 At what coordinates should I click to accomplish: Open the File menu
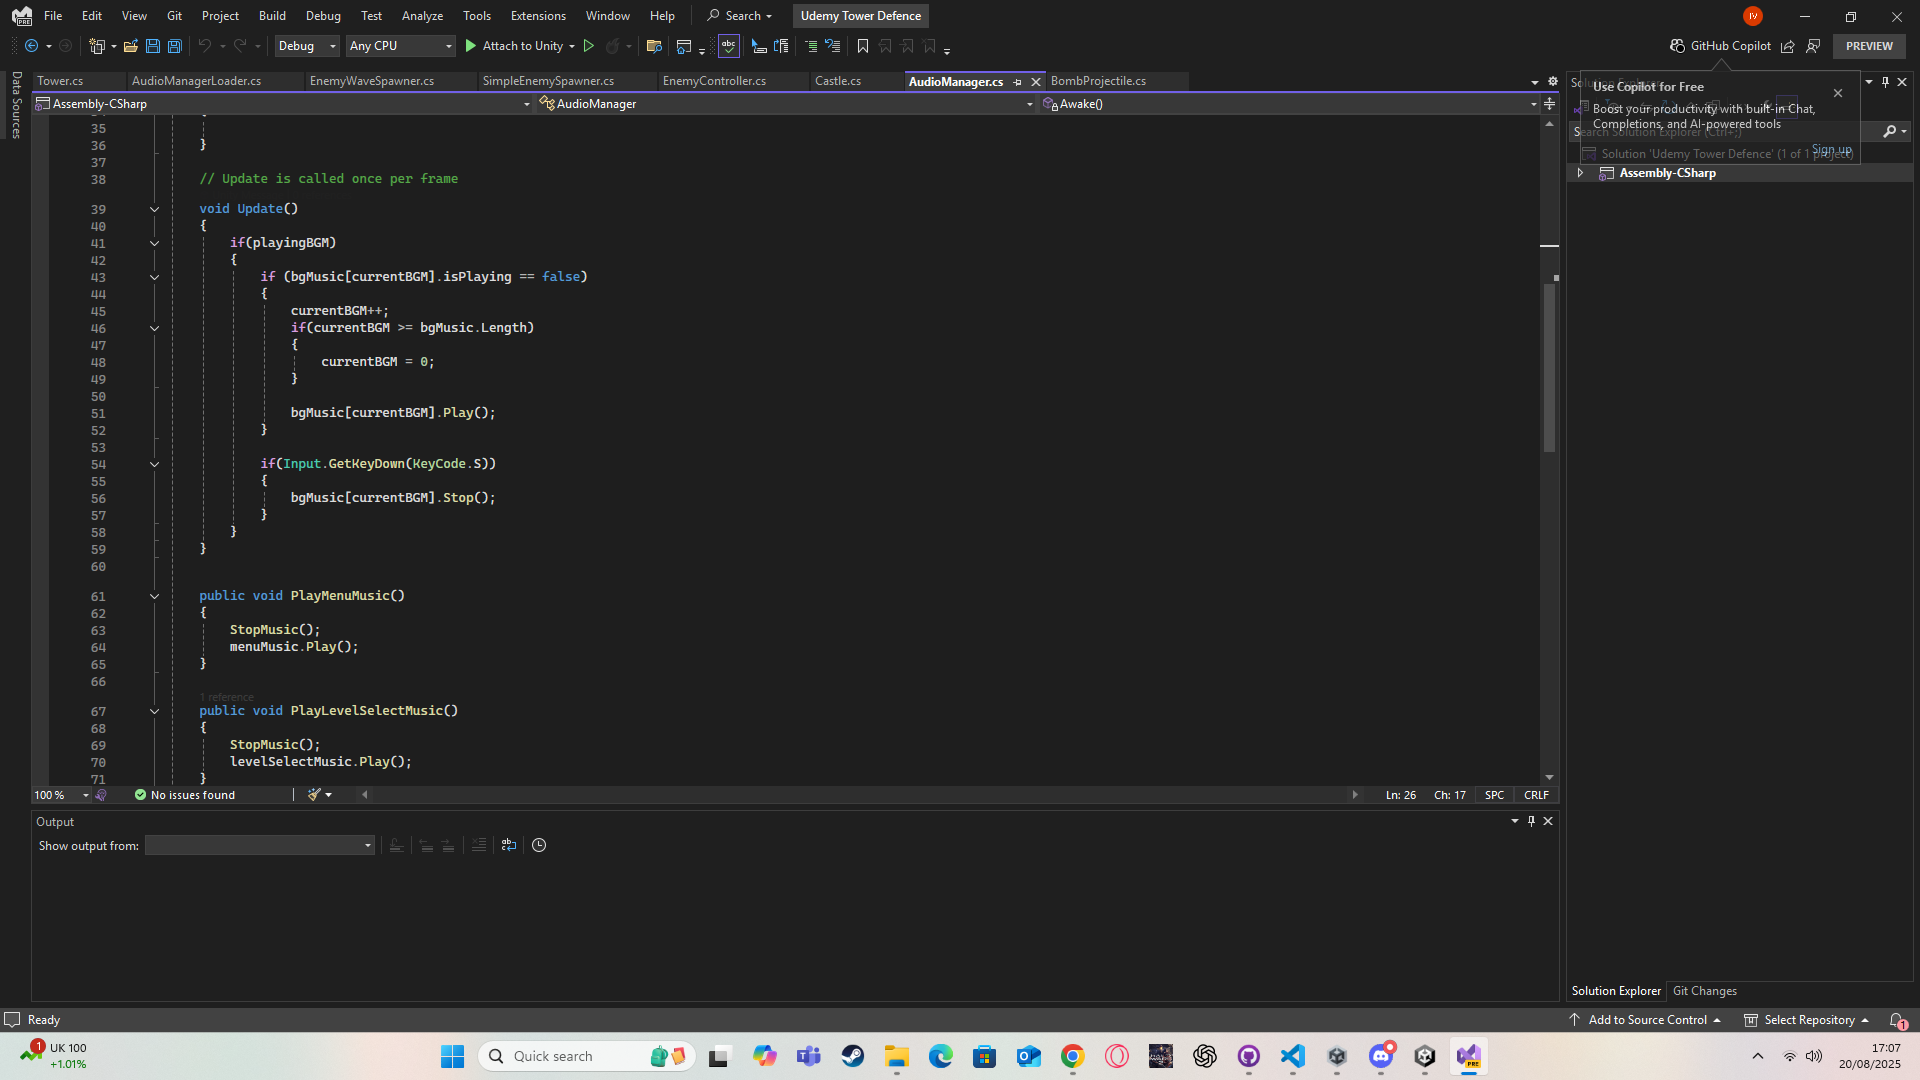coord(53,16)
